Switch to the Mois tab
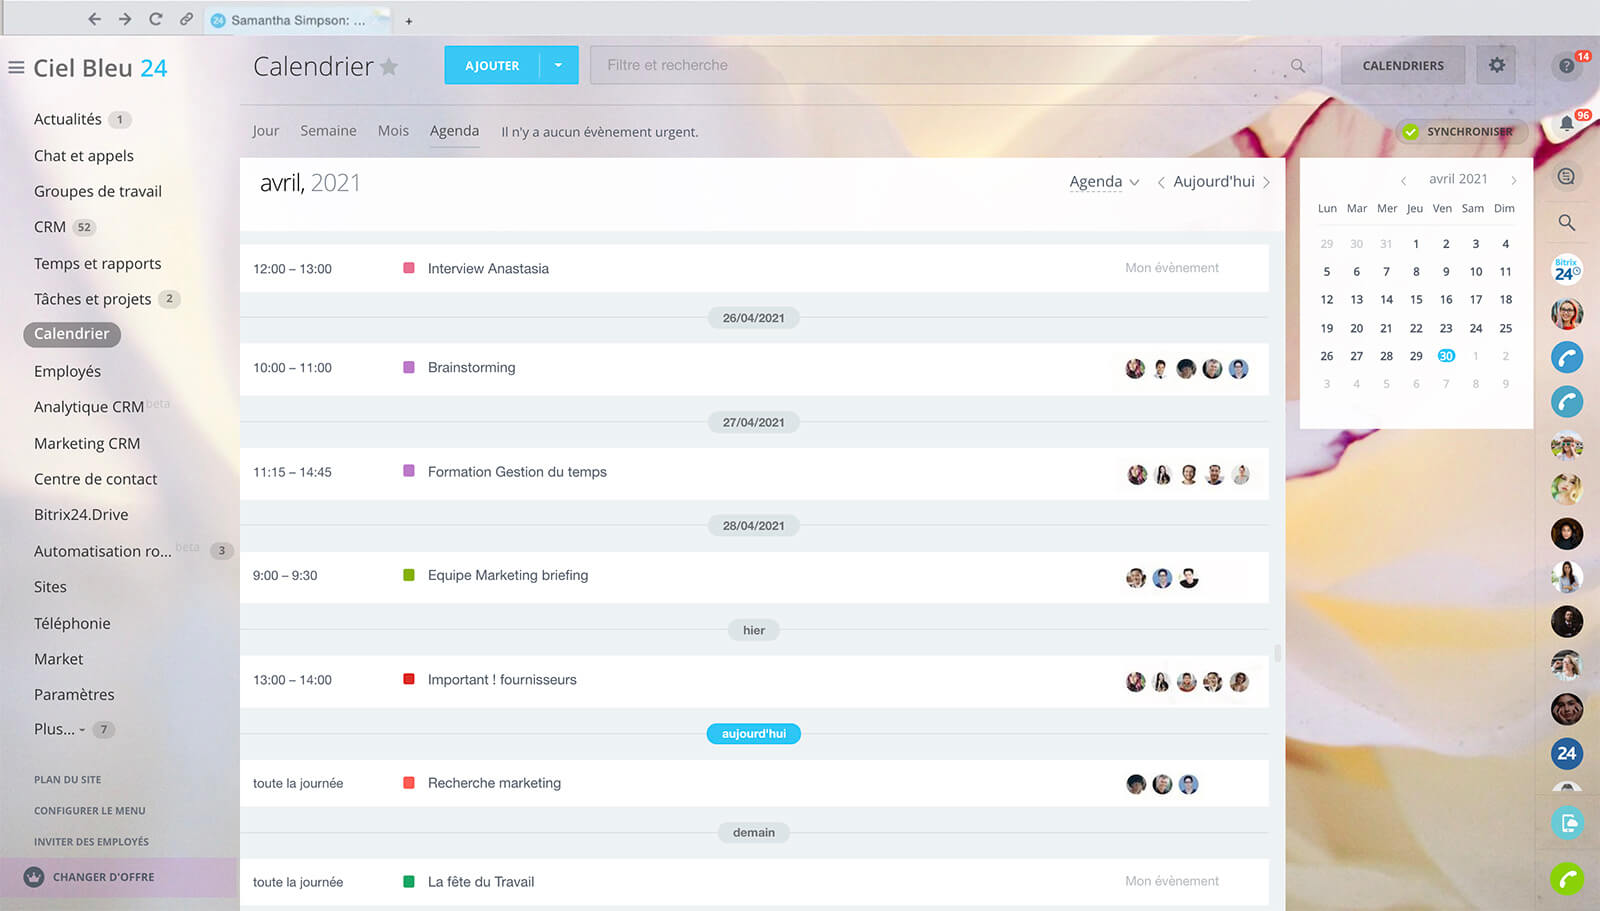 [393, 131]
